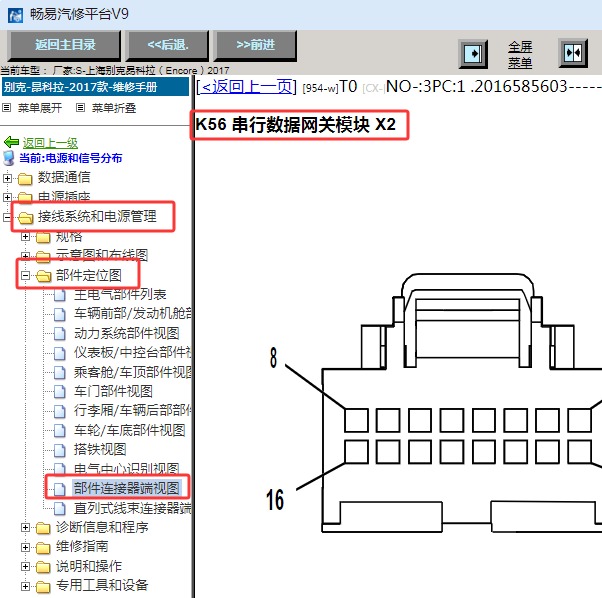Click the 维修指南 folder icon
The width and height of the screenshot is (602, 598).
(43, 548)
